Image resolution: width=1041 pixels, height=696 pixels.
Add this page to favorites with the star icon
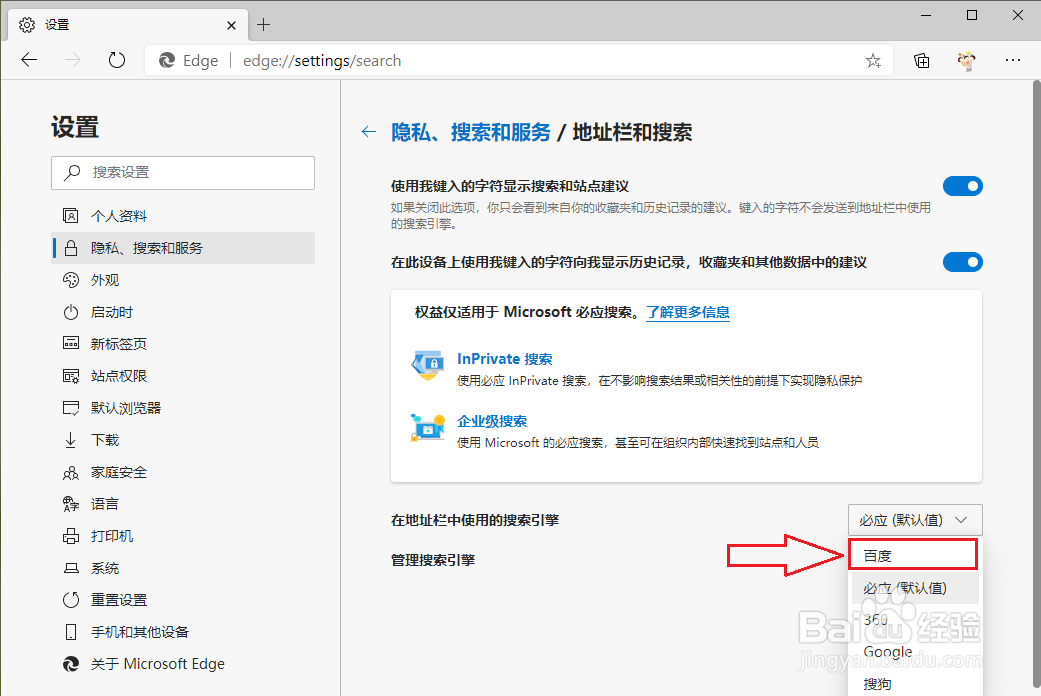[873, 61]
